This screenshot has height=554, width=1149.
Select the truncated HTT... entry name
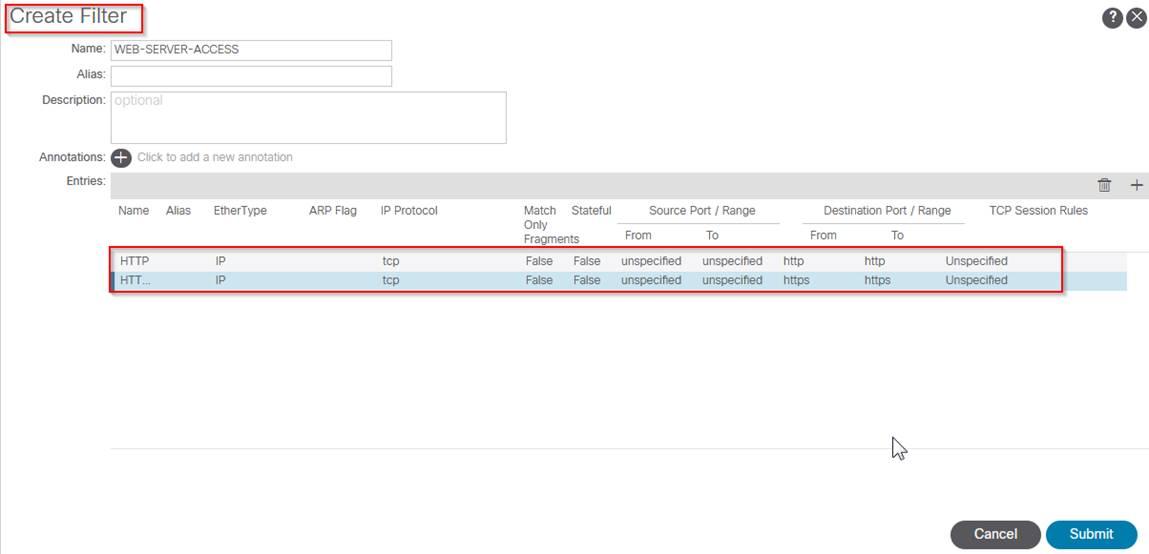[135, 280]
